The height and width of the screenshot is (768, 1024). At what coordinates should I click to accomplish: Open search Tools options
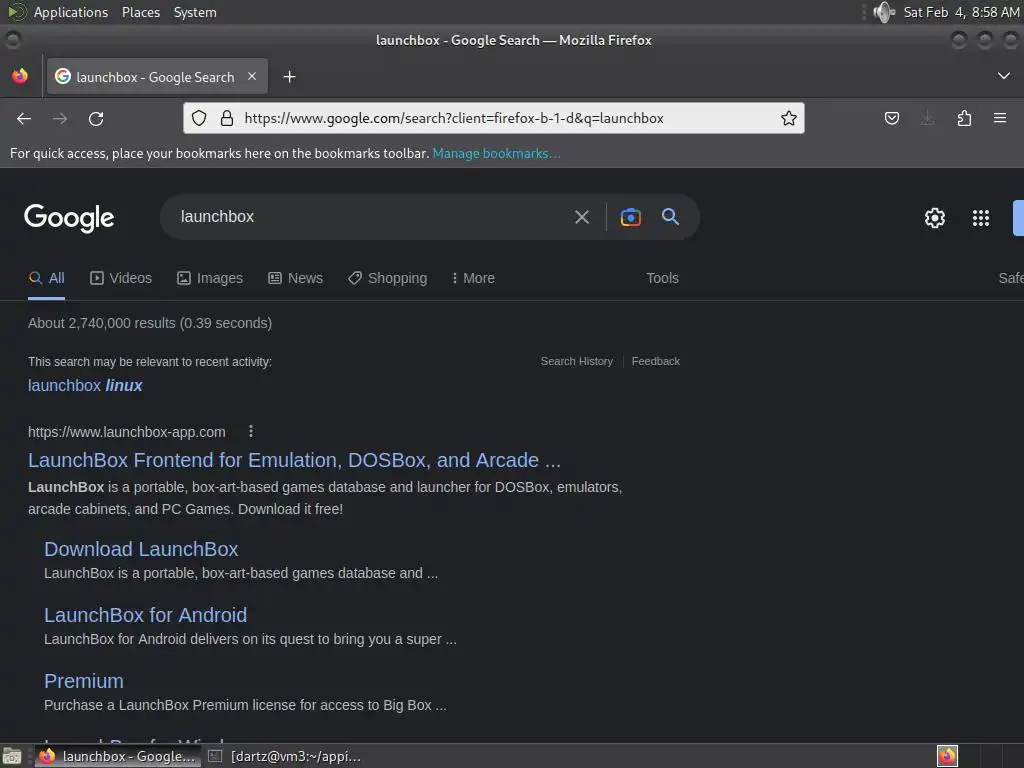(662, 278)
